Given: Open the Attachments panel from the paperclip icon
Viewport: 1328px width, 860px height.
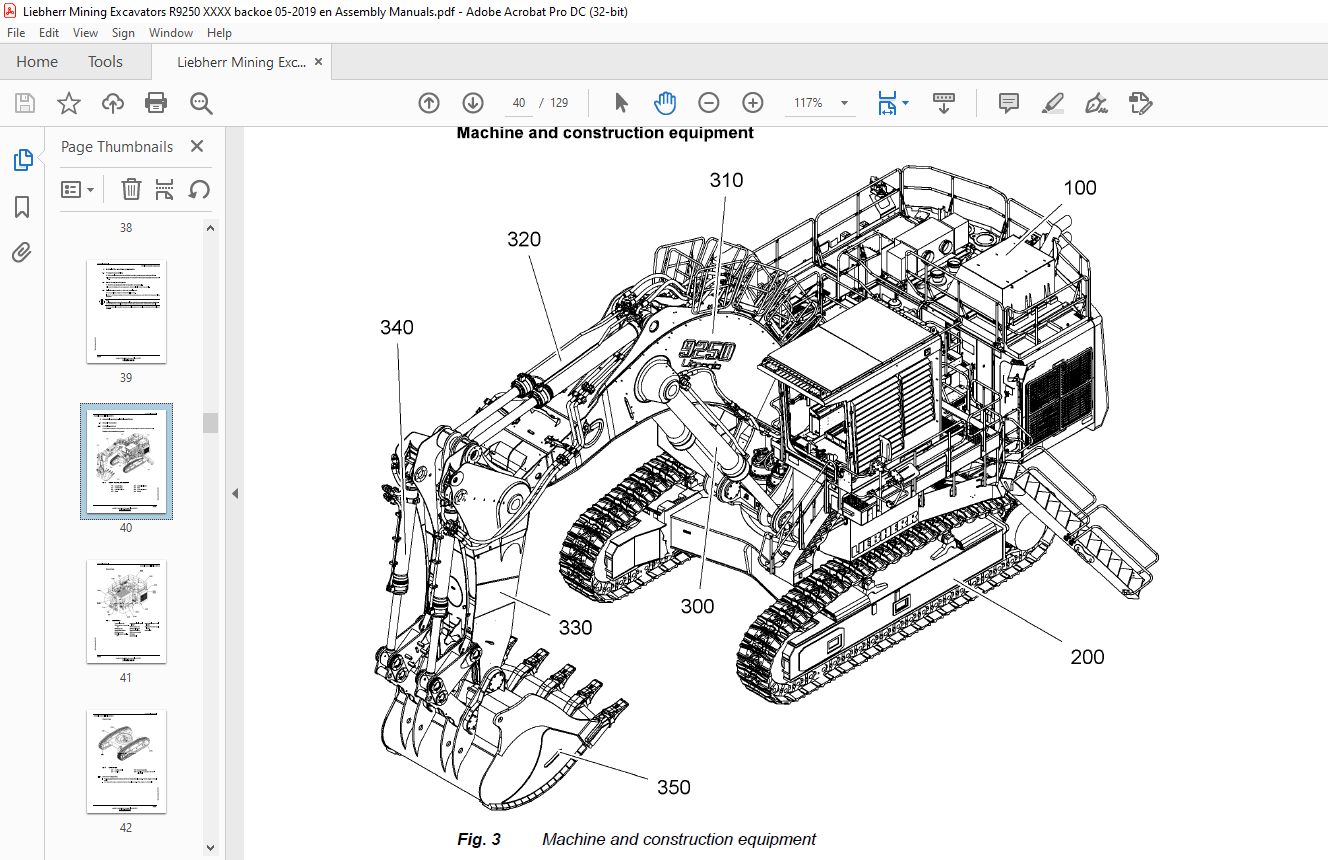Looking at the screenshot, I should coord(22,252).
